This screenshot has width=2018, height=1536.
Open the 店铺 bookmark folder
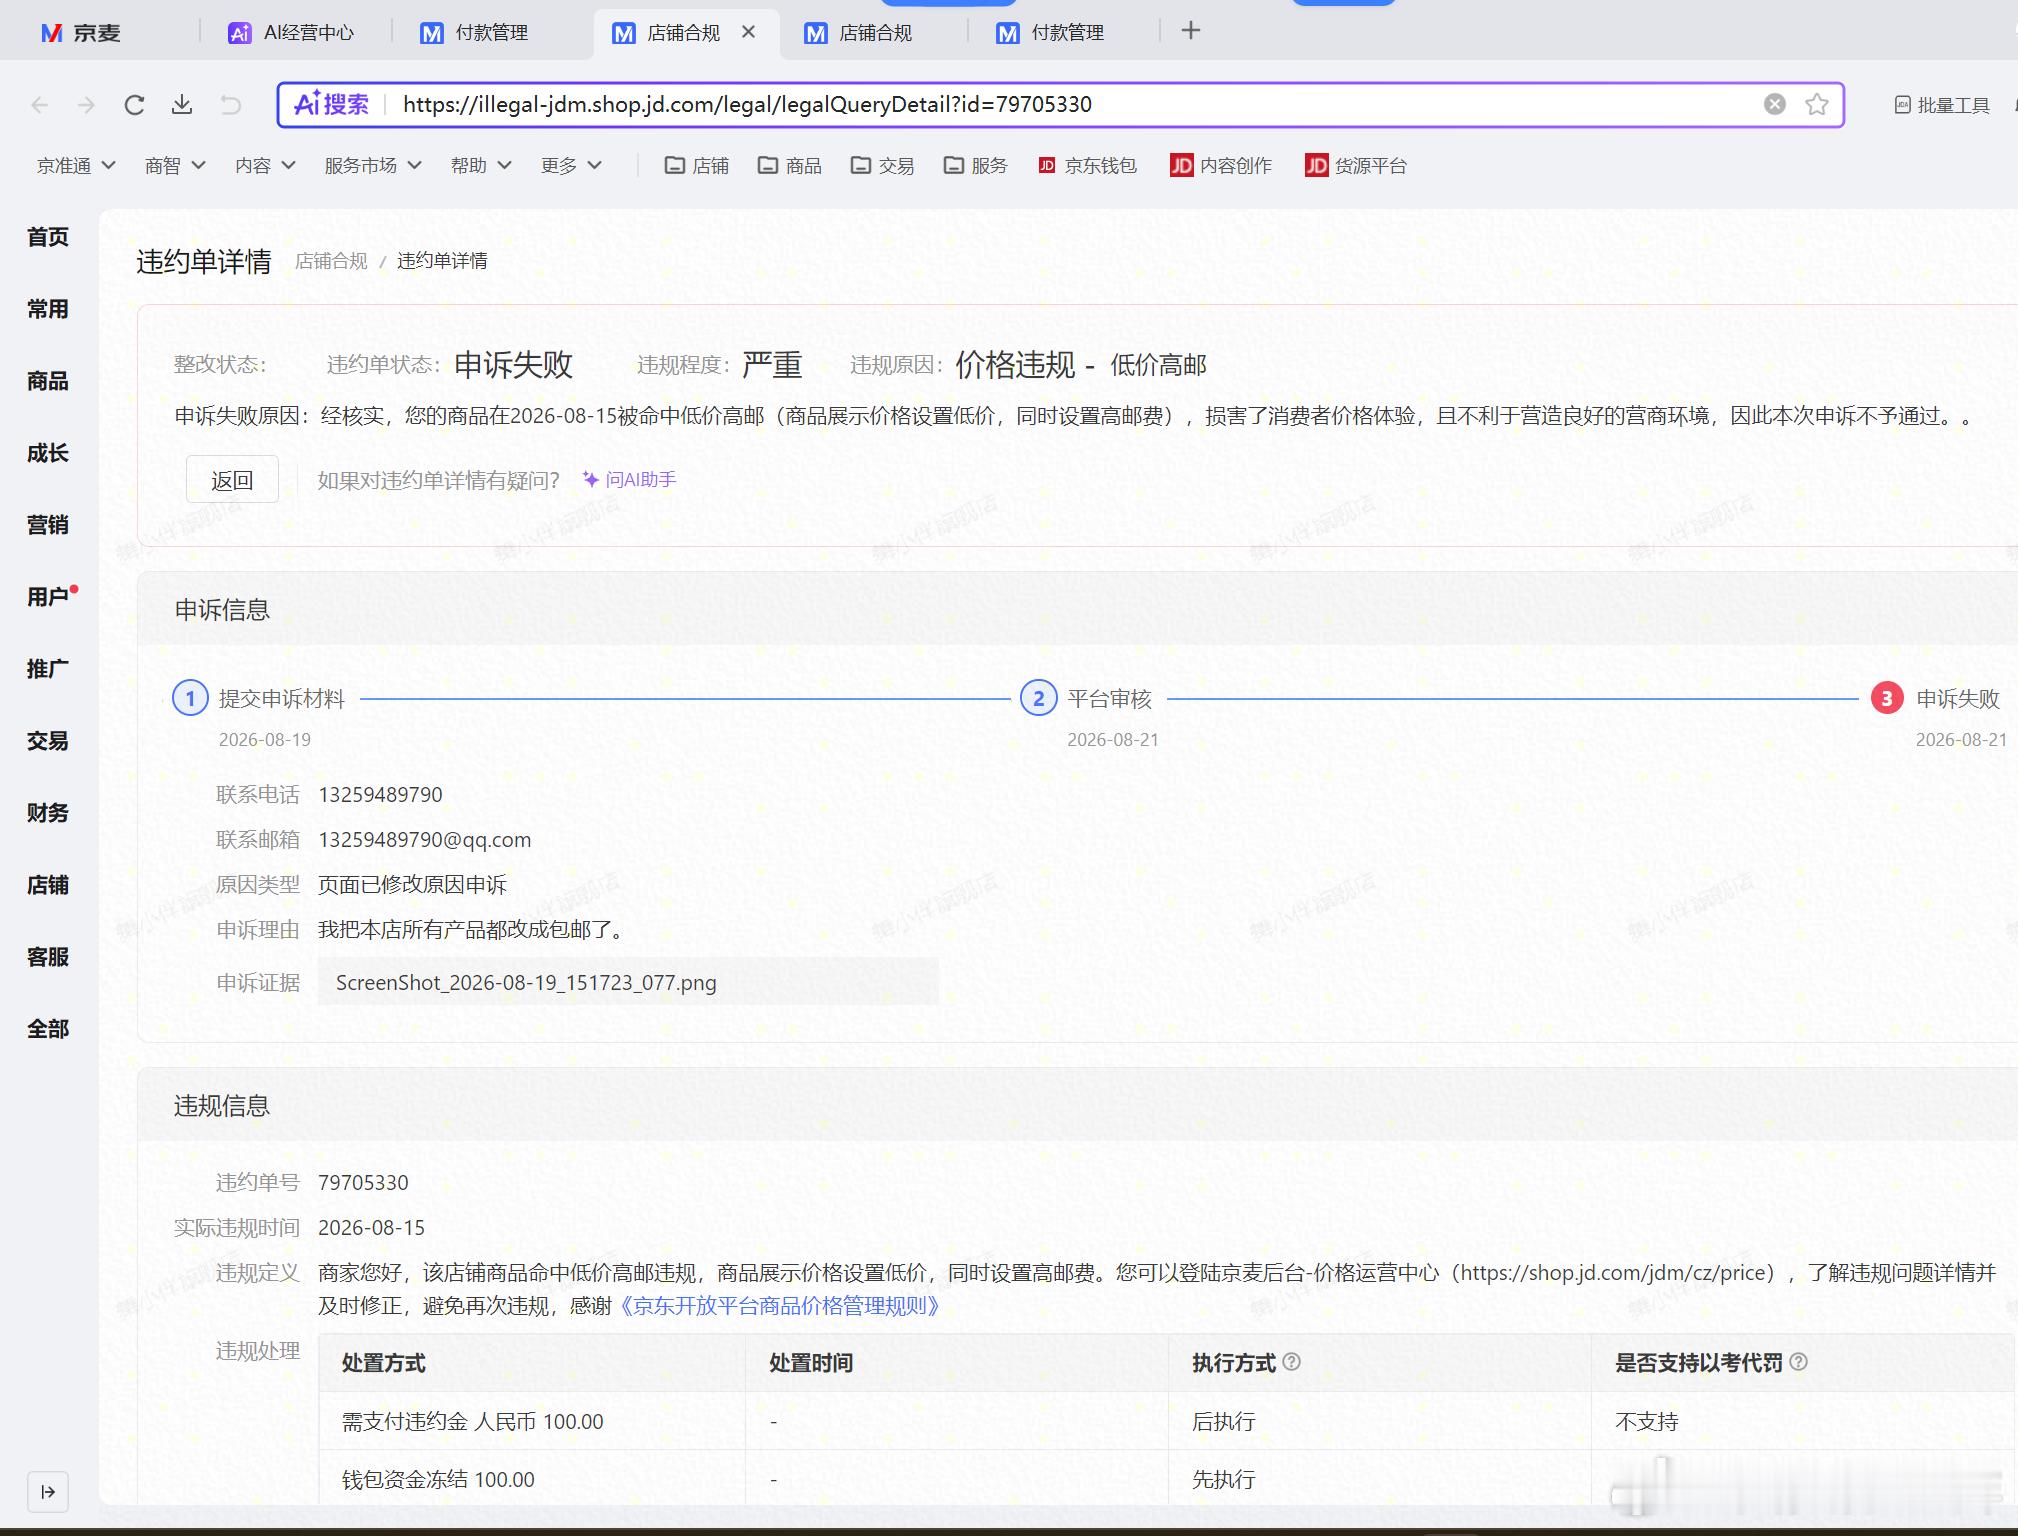[x=697, y=165]
